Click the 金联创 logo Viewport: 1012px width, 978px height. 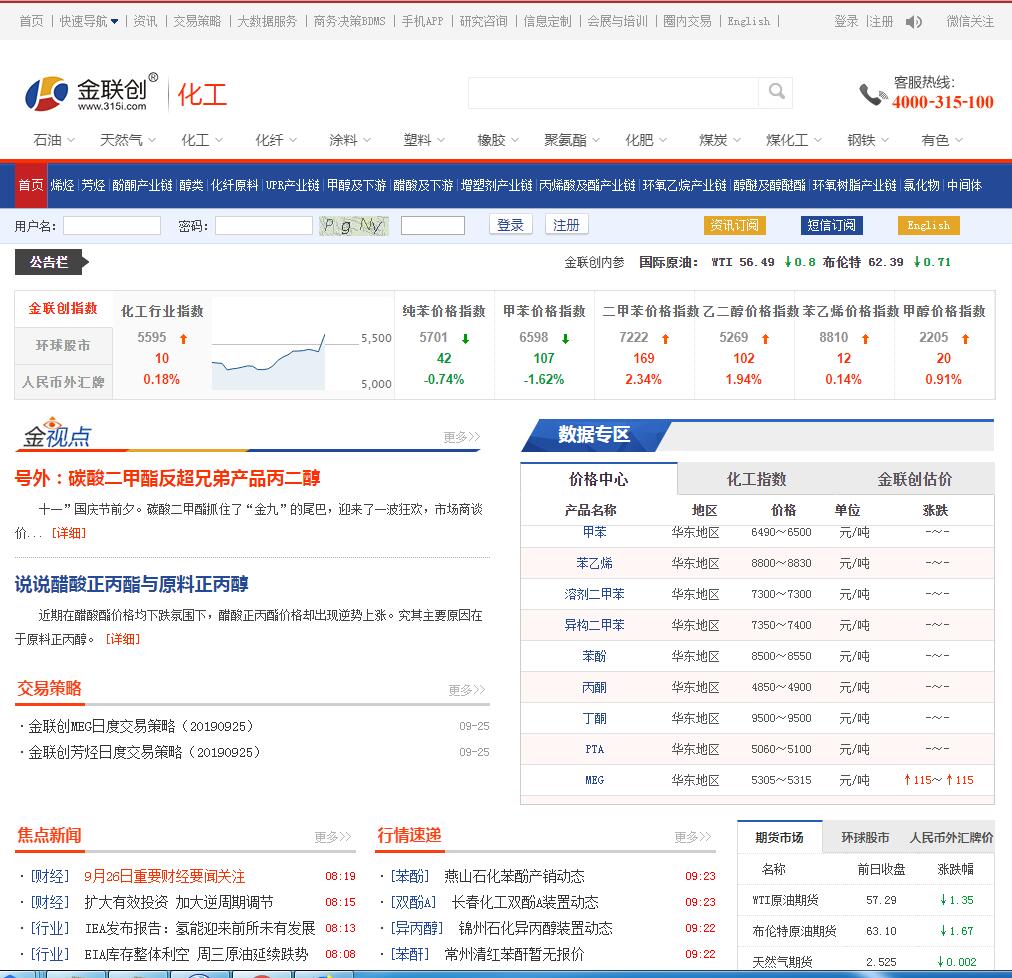pyautogui.click(x=91, y=94)
